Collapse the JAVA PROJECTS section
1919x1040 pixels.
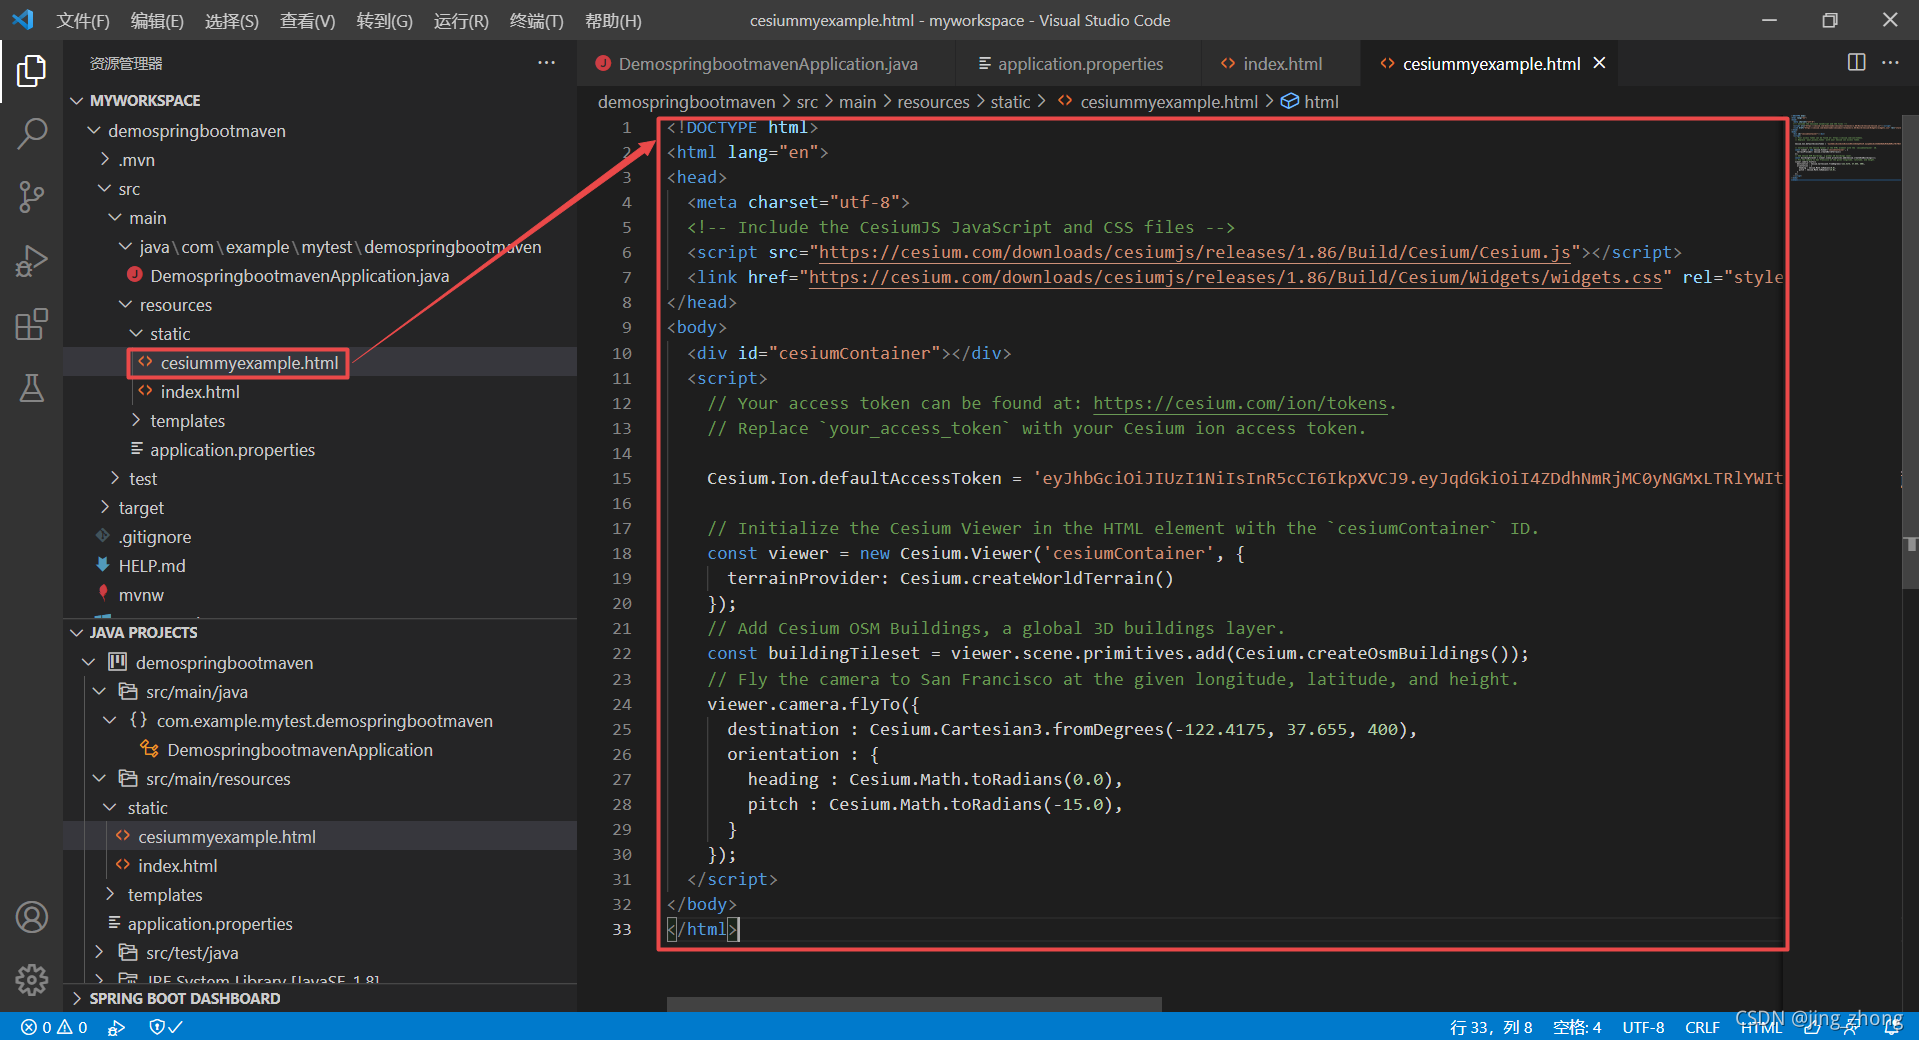coord(143,633)
